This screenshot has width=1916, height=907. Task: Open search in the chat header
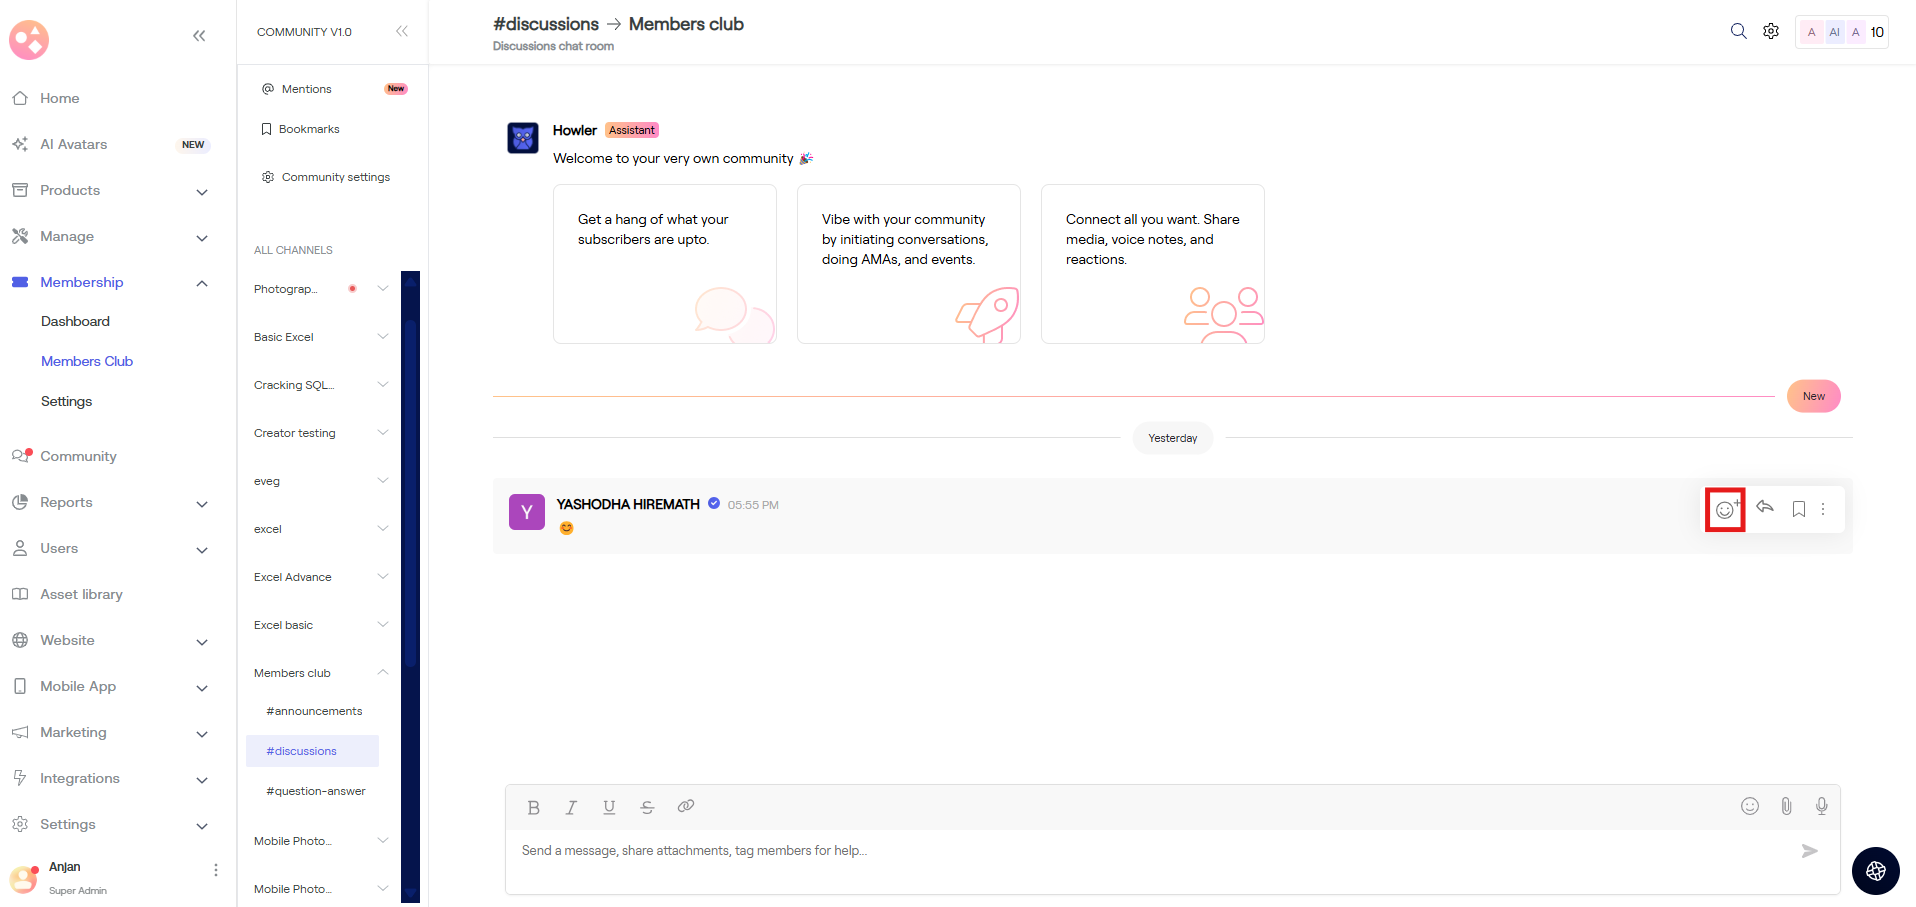(1738, 32)
